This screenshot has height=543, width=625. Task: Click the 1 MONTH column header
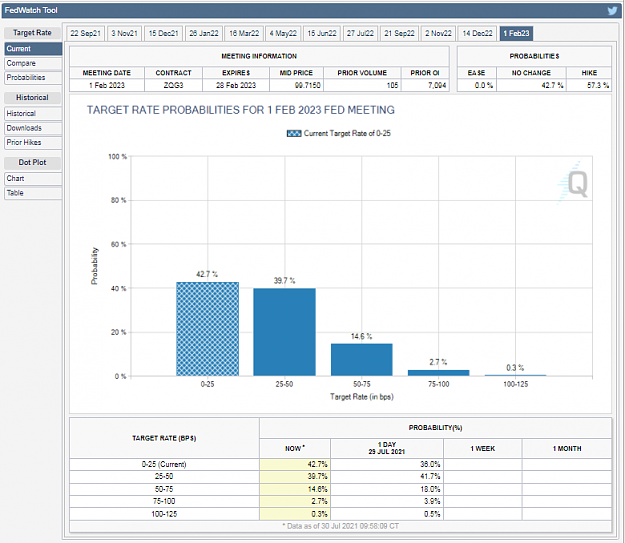click(x=567, y=449)
